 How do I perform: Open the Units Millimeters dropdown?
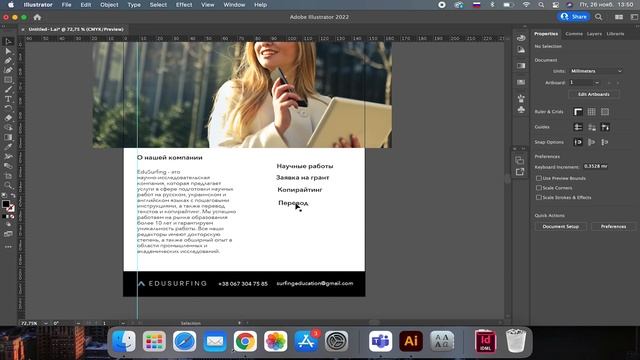pyautogui.click(x=596, y=71)
